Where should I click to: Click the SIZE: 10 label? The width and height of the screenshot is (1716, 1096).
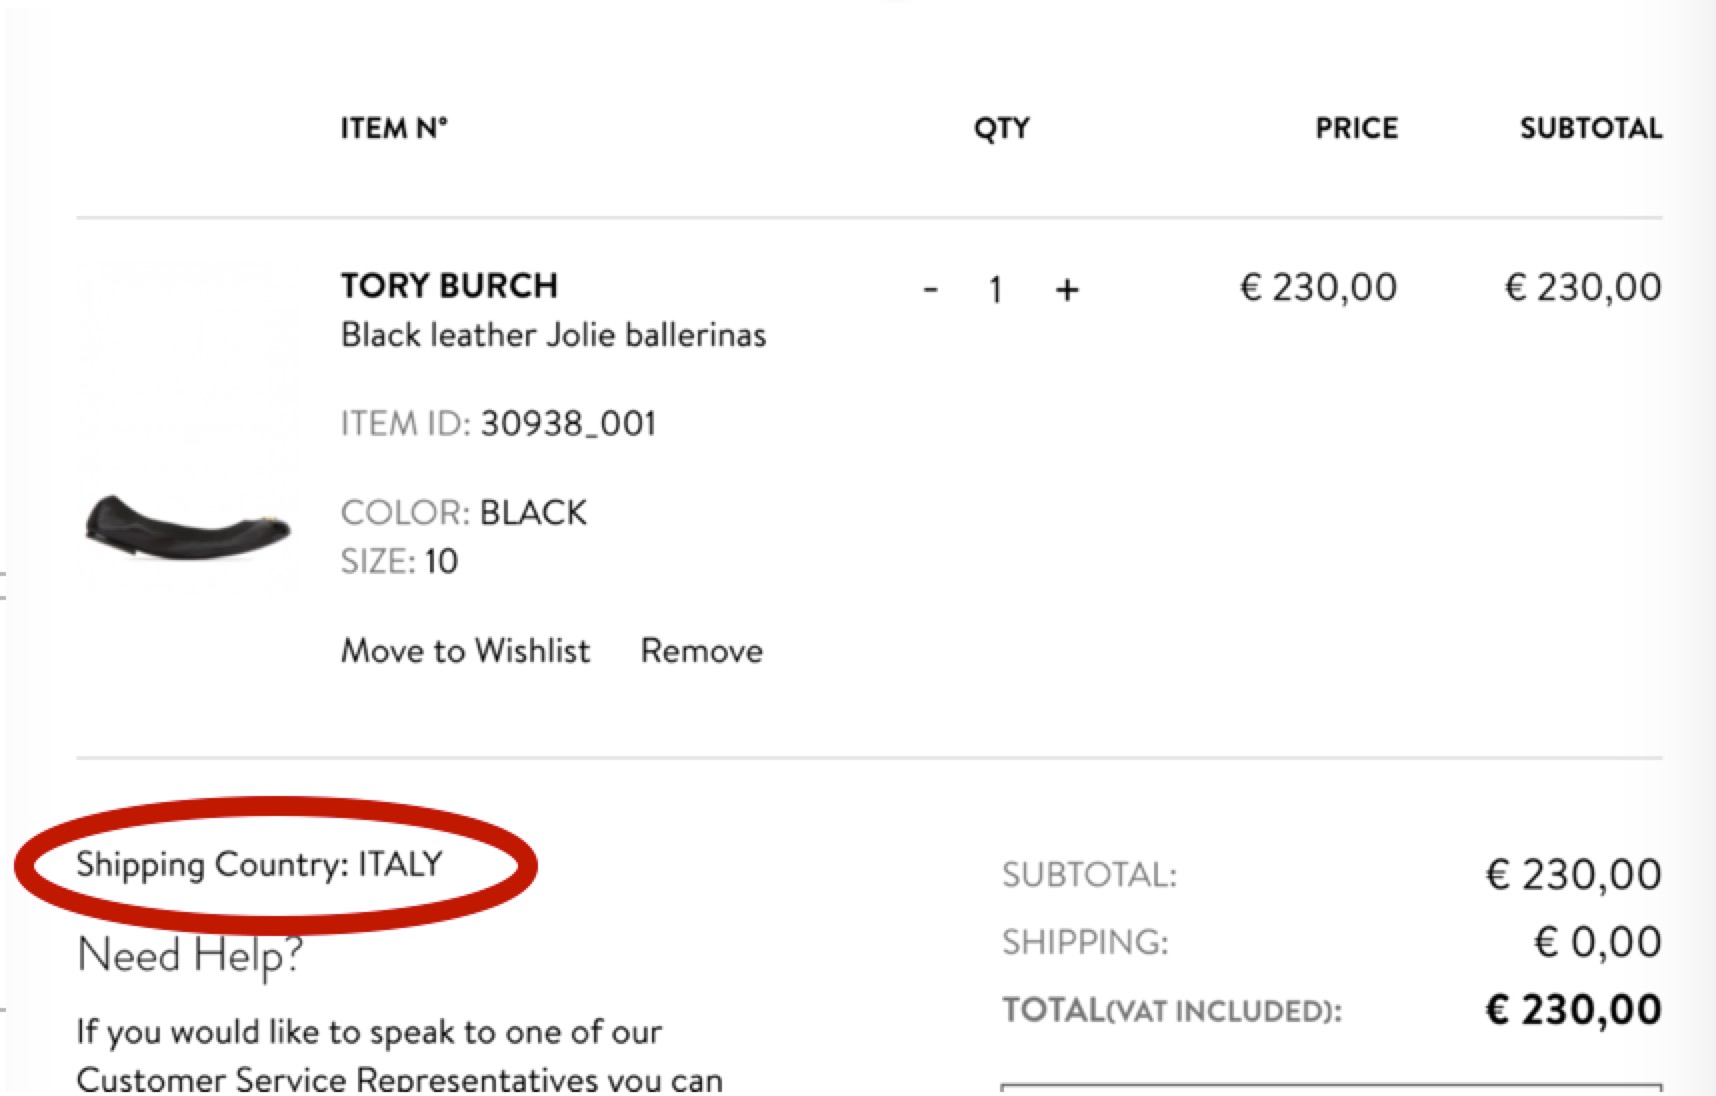399,562
